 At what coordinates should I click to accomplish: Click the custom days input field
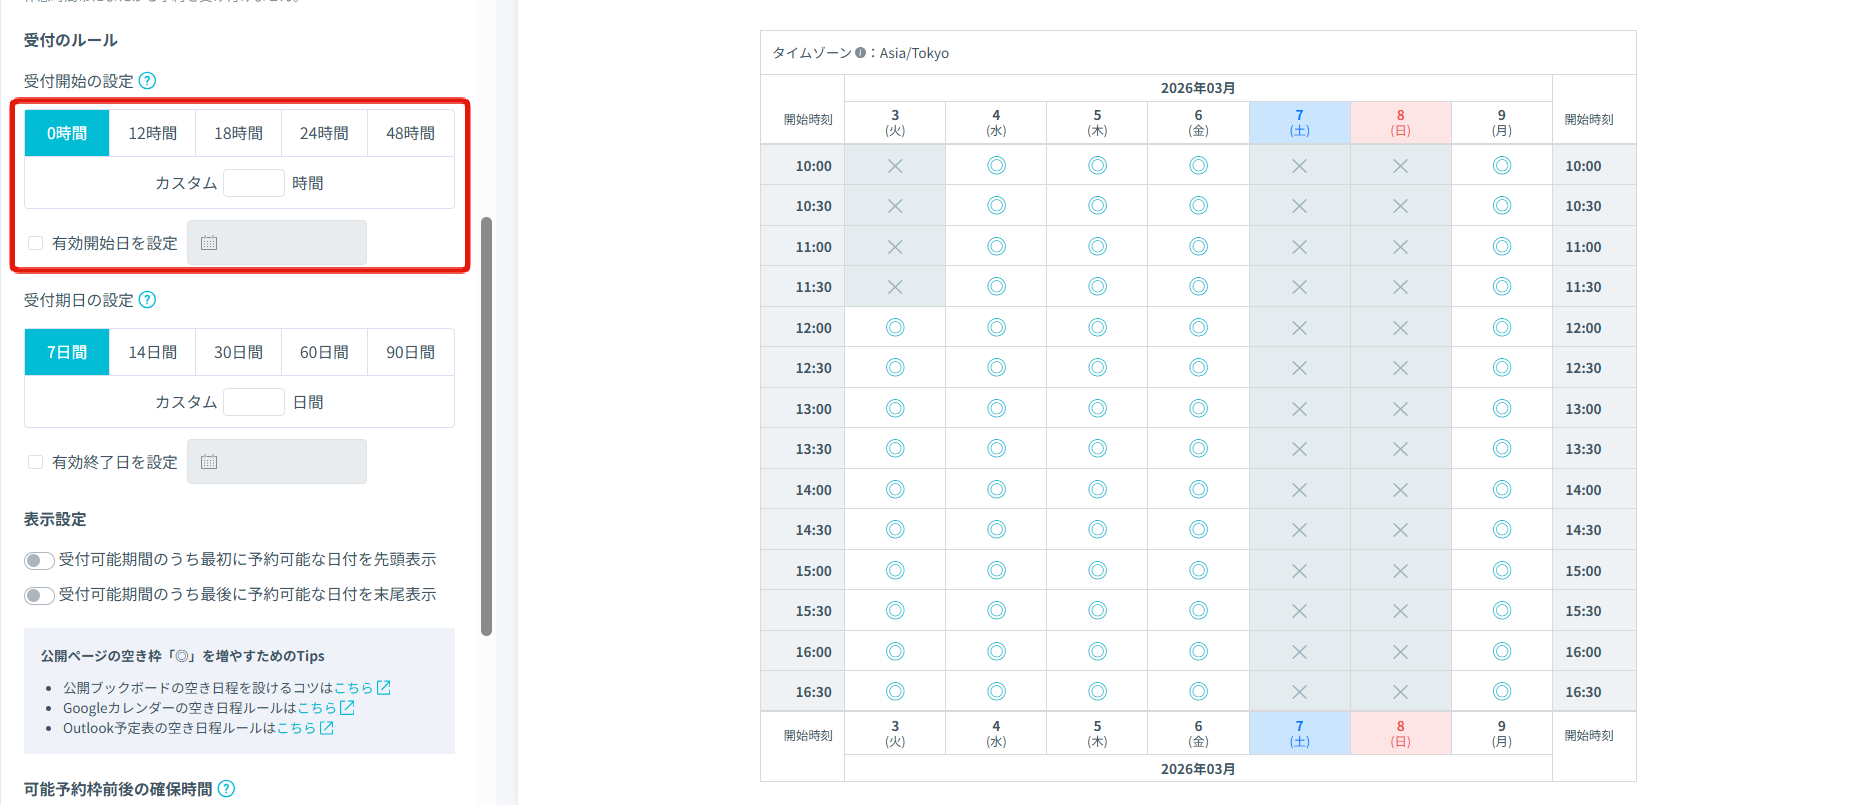[x=254, y=402]
